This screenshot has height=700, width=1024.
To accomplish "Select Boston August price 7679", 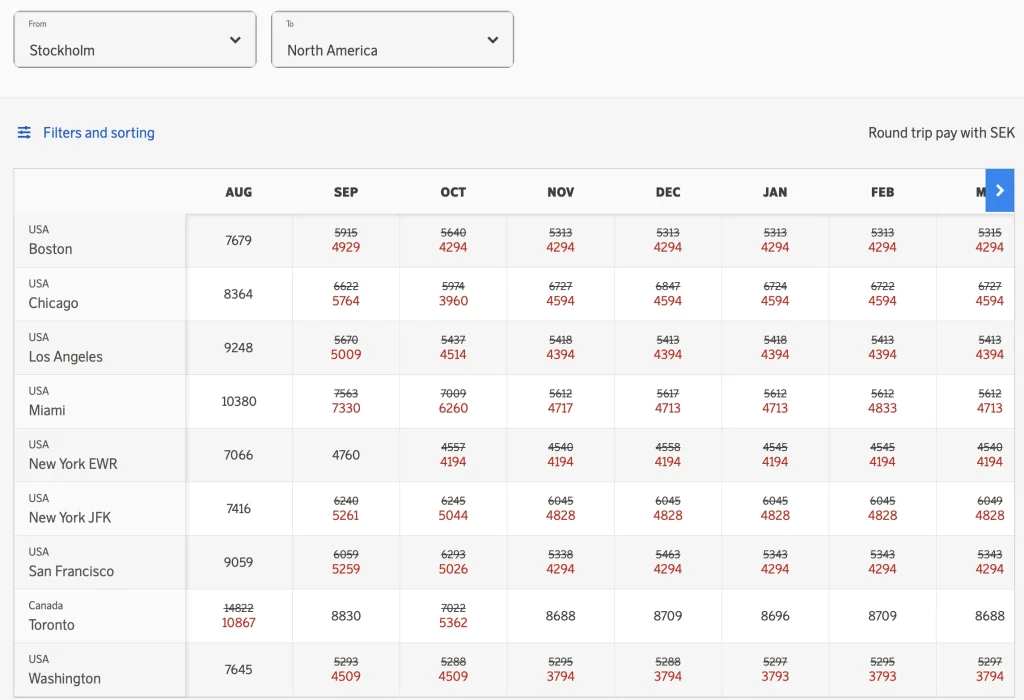I will (x=238, y=240).
